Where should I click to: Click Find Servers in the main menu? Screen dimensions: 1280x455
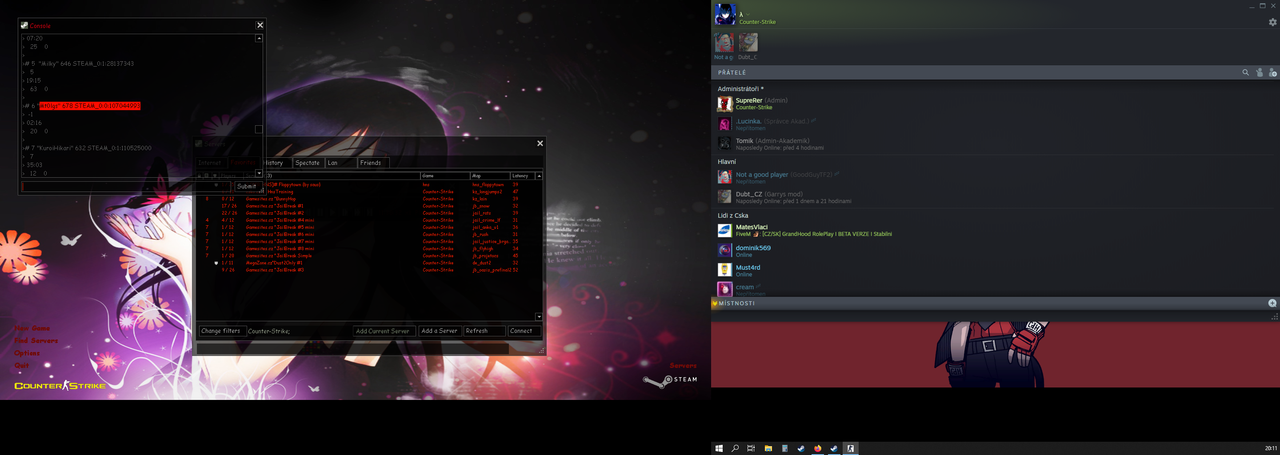tap(36, 341)
